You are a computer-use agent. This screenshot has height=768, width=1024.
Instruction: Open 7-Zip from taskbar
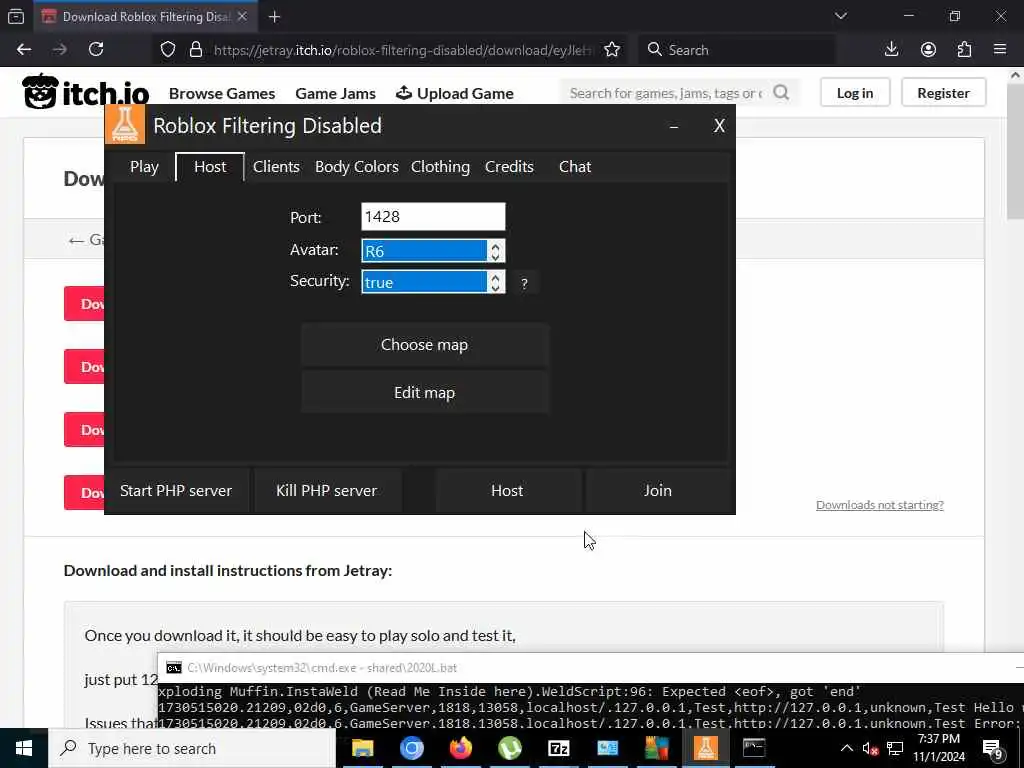point(558,748)
